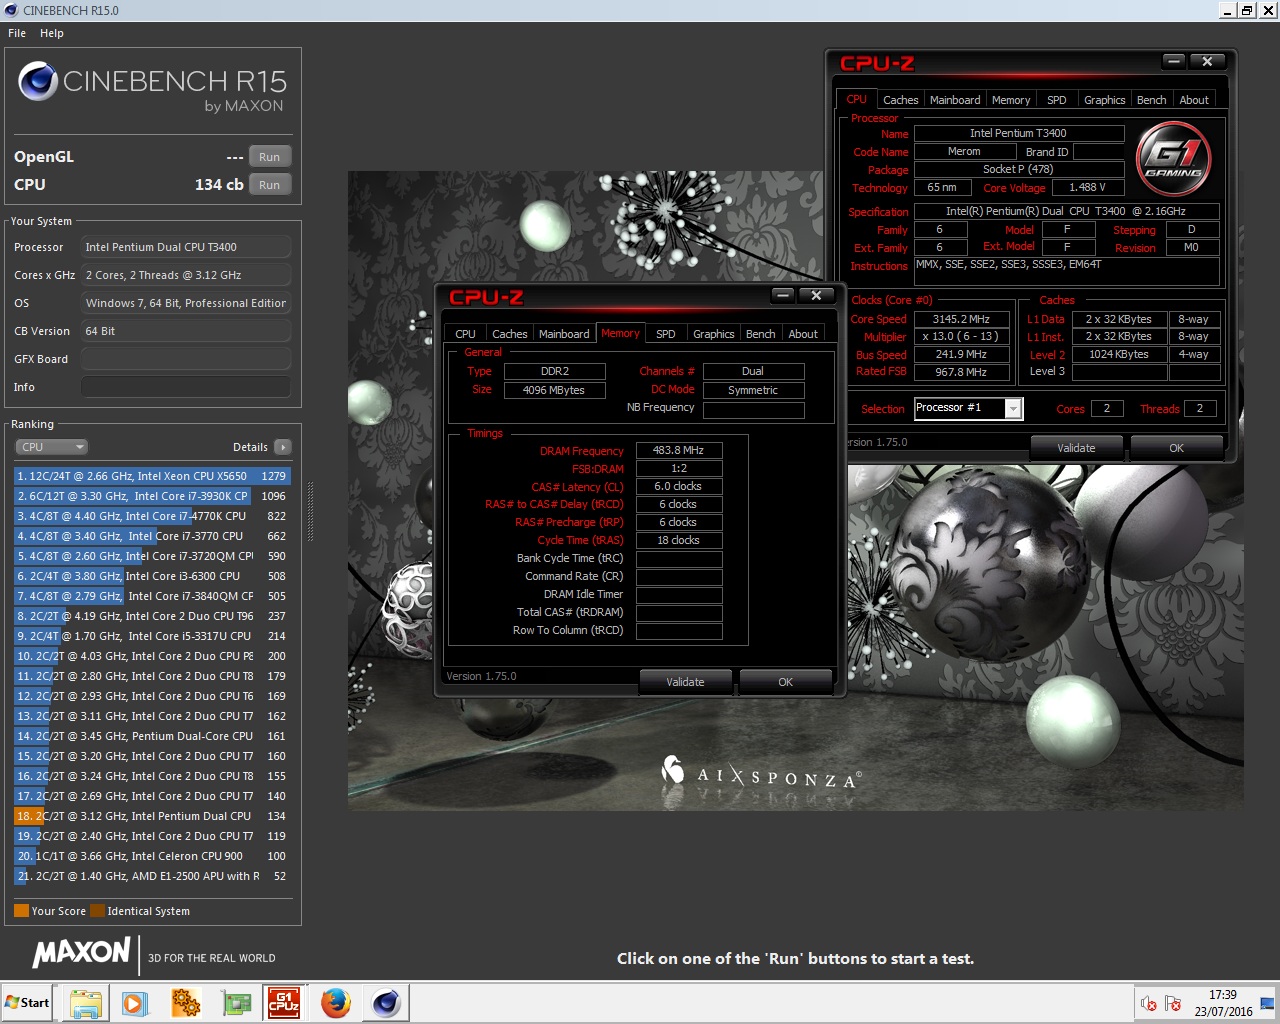This screenshot has height=1024, width=1280.
Task: Minimize the CPU-Z CPU window
Action: click(x=1174, y=61)
